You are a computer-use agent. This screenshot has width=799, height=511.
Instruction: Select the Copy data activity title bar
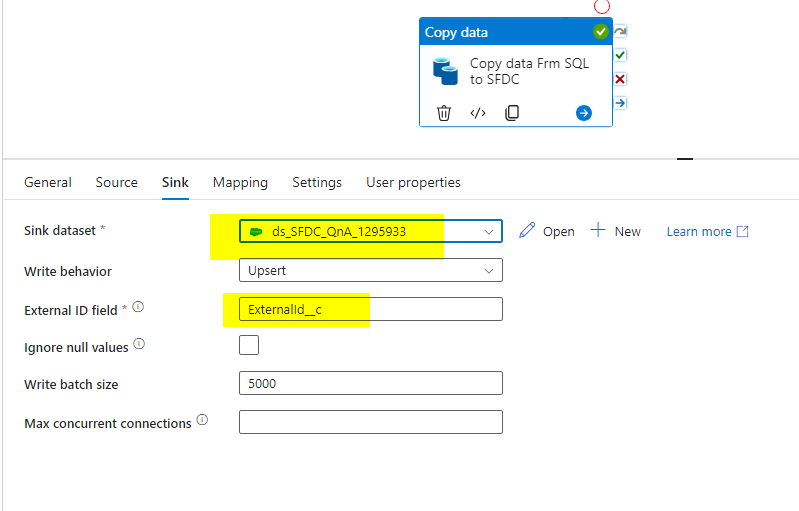516,32
